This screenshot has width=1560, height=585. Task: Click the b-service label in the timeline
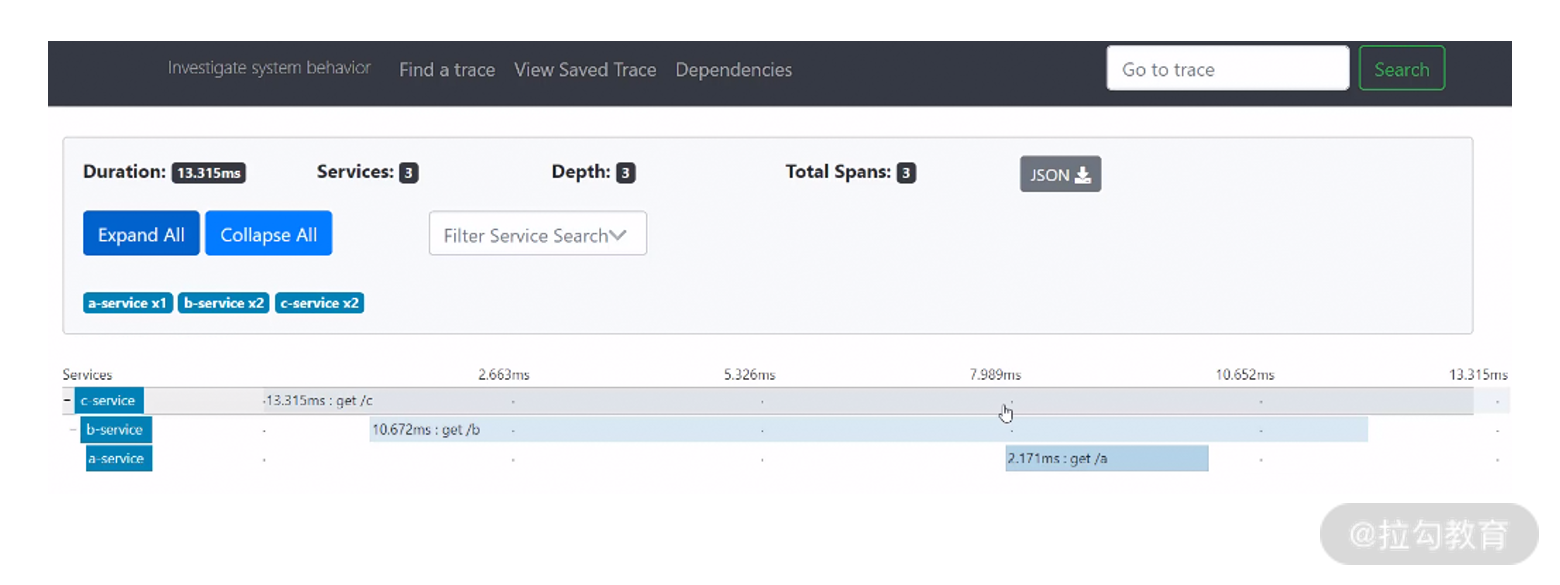[116, 430]
